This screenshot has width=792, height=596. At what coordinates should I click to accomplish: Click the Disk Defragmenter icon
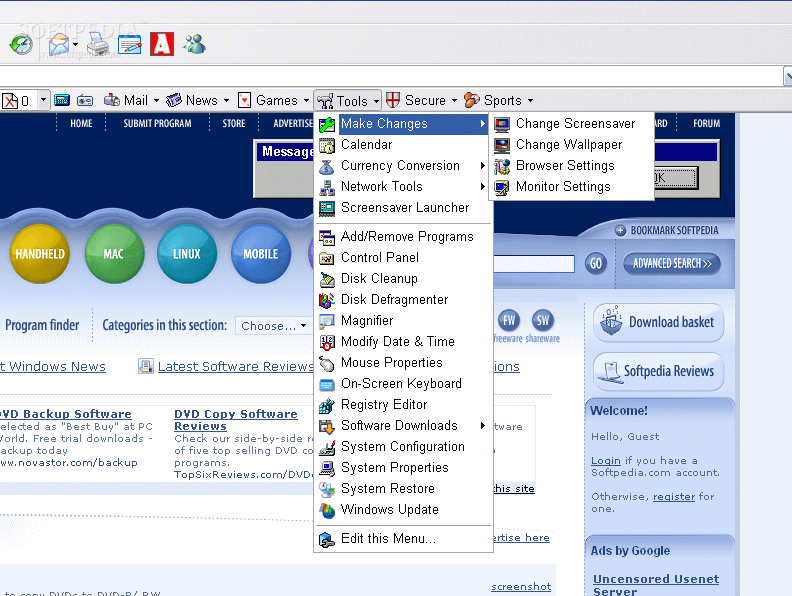click(x=327, y=300)
